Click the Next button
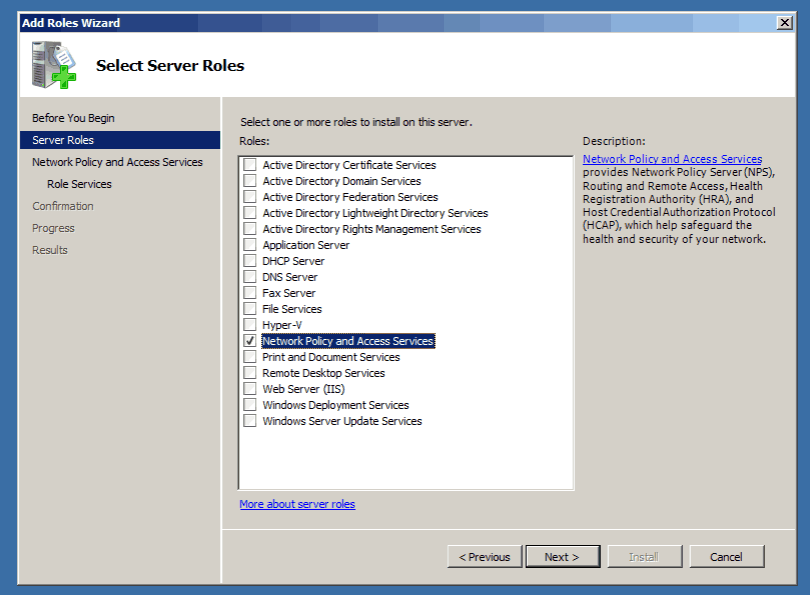 (563, 557)
